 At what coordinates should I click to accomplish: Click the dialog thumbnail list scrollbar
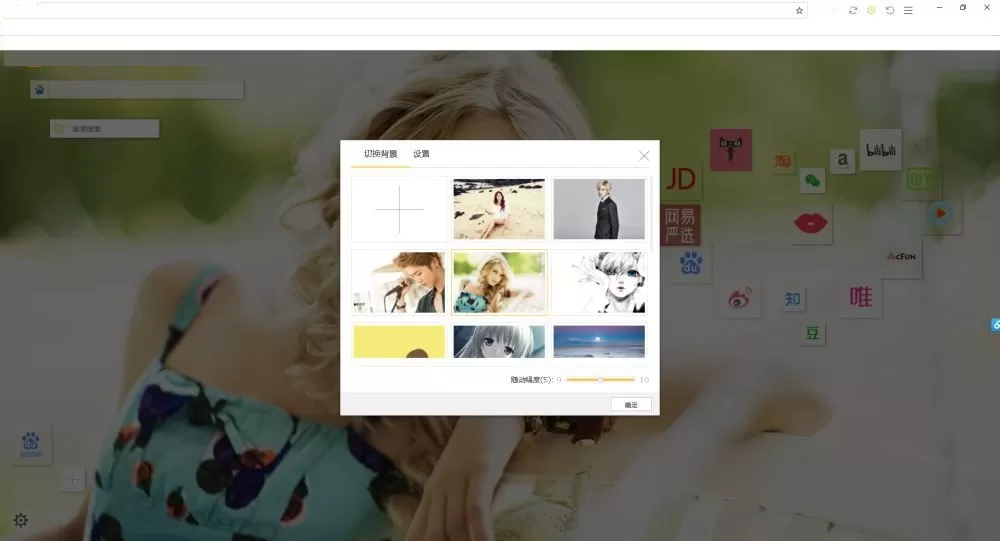point(652,214)
